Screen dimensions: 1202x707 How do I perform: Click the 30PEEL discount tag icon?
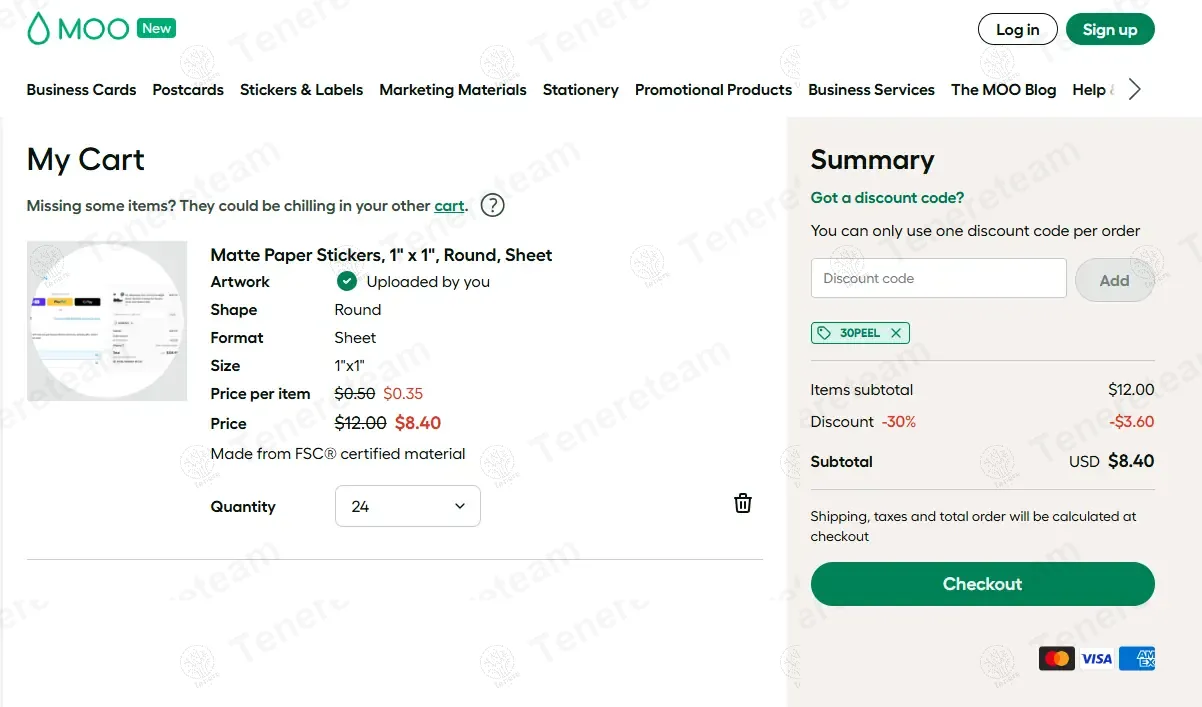point(824,333)
